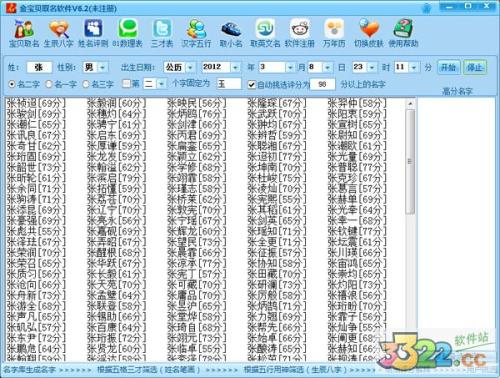Open the 取英文名 English name tool
Image resolution: width=500 pixels, height=378 pixels.
(265, 33)
